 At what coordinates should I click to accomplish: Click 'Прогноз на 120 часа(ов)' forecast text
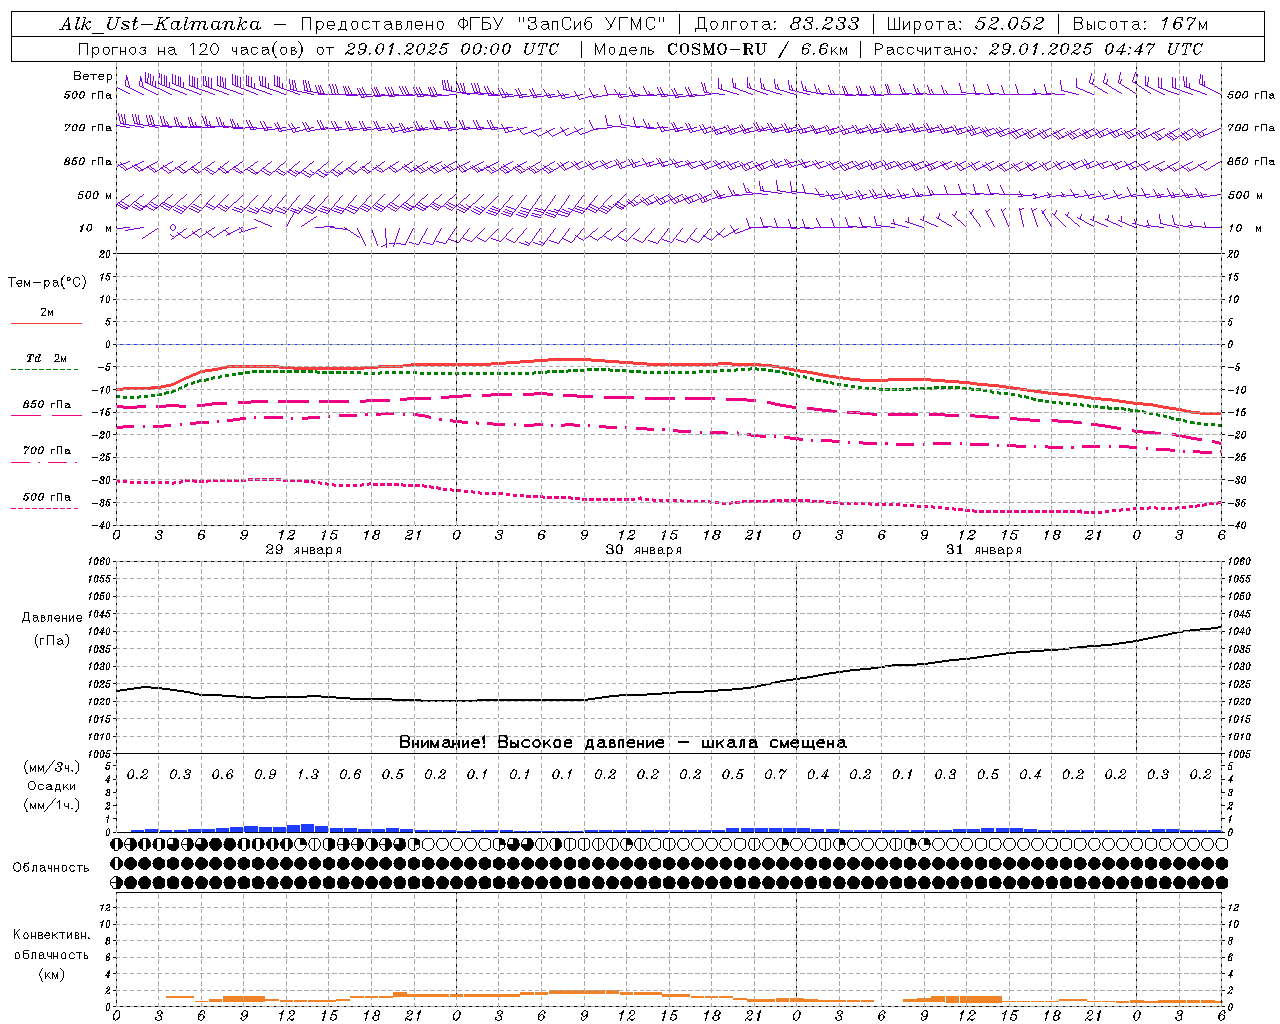pyautogui.click(x=192, y=49)
